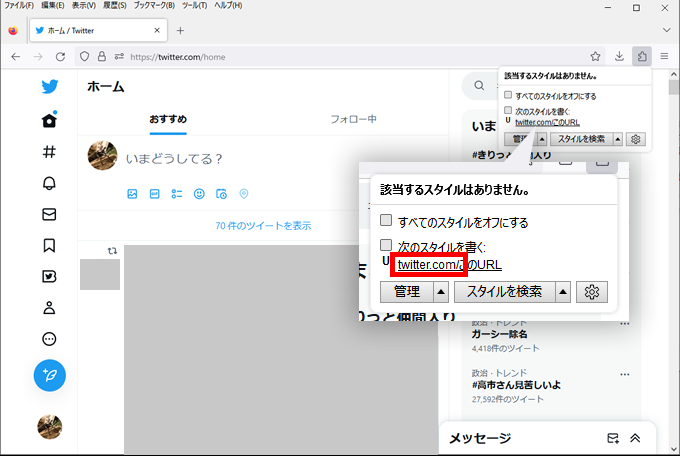Open the account avatar at the sidebar bottom
The width and height of the screenshot is (680, 456).
49,426
